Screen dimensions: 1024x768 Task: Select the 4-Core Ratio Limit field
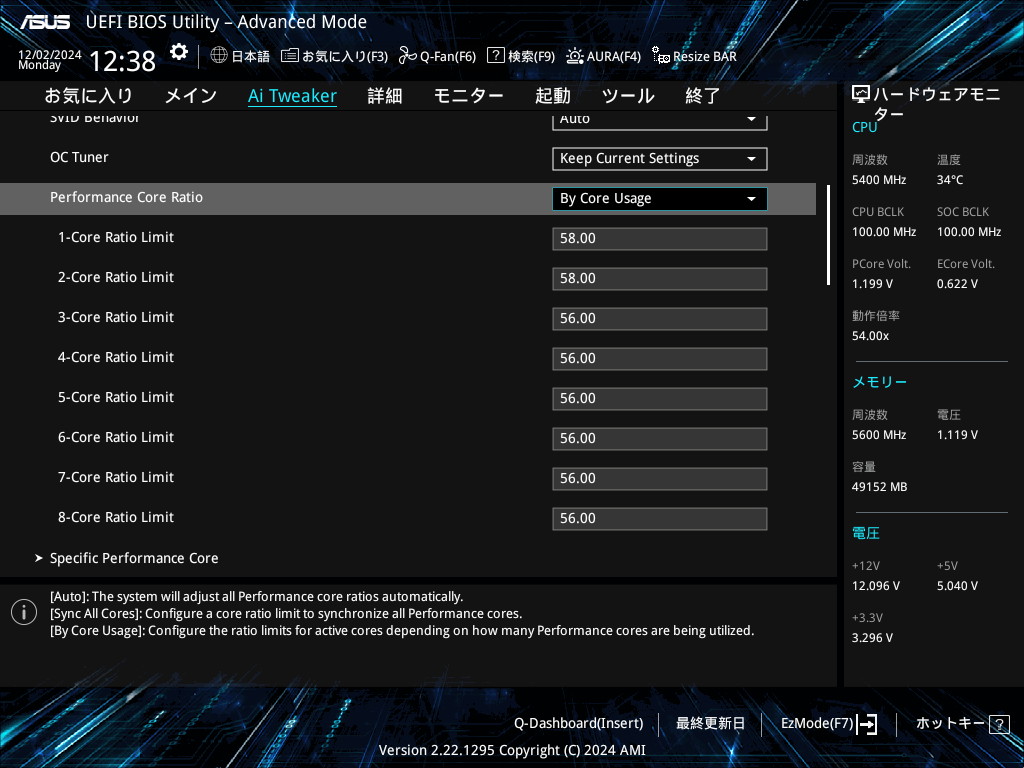660,359
